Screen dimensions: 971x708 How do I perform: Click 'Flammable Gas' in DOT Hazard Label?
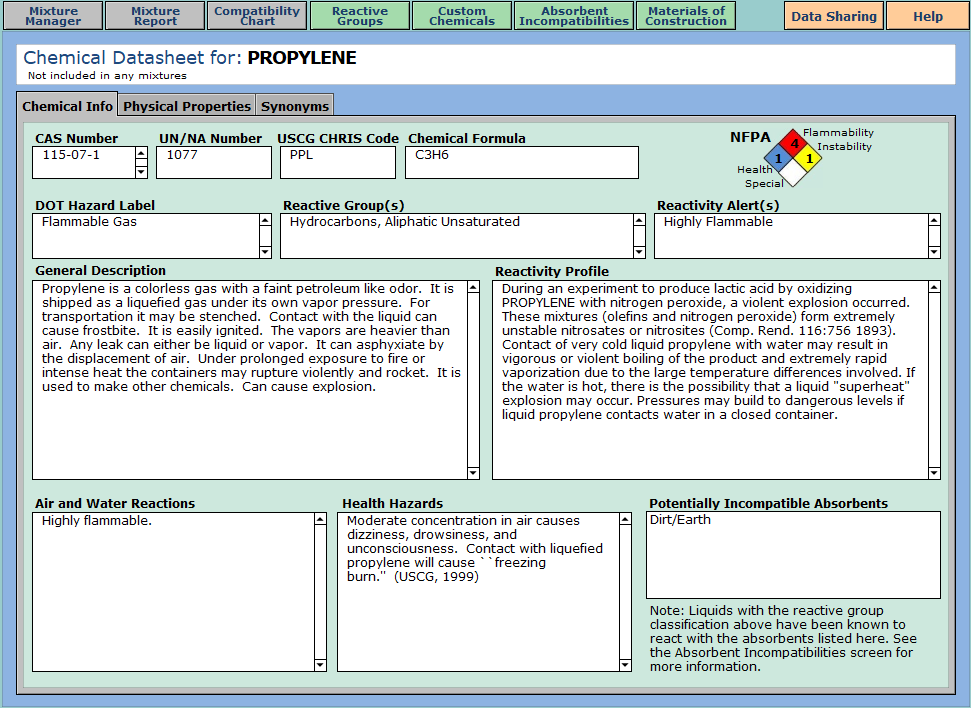89,222
